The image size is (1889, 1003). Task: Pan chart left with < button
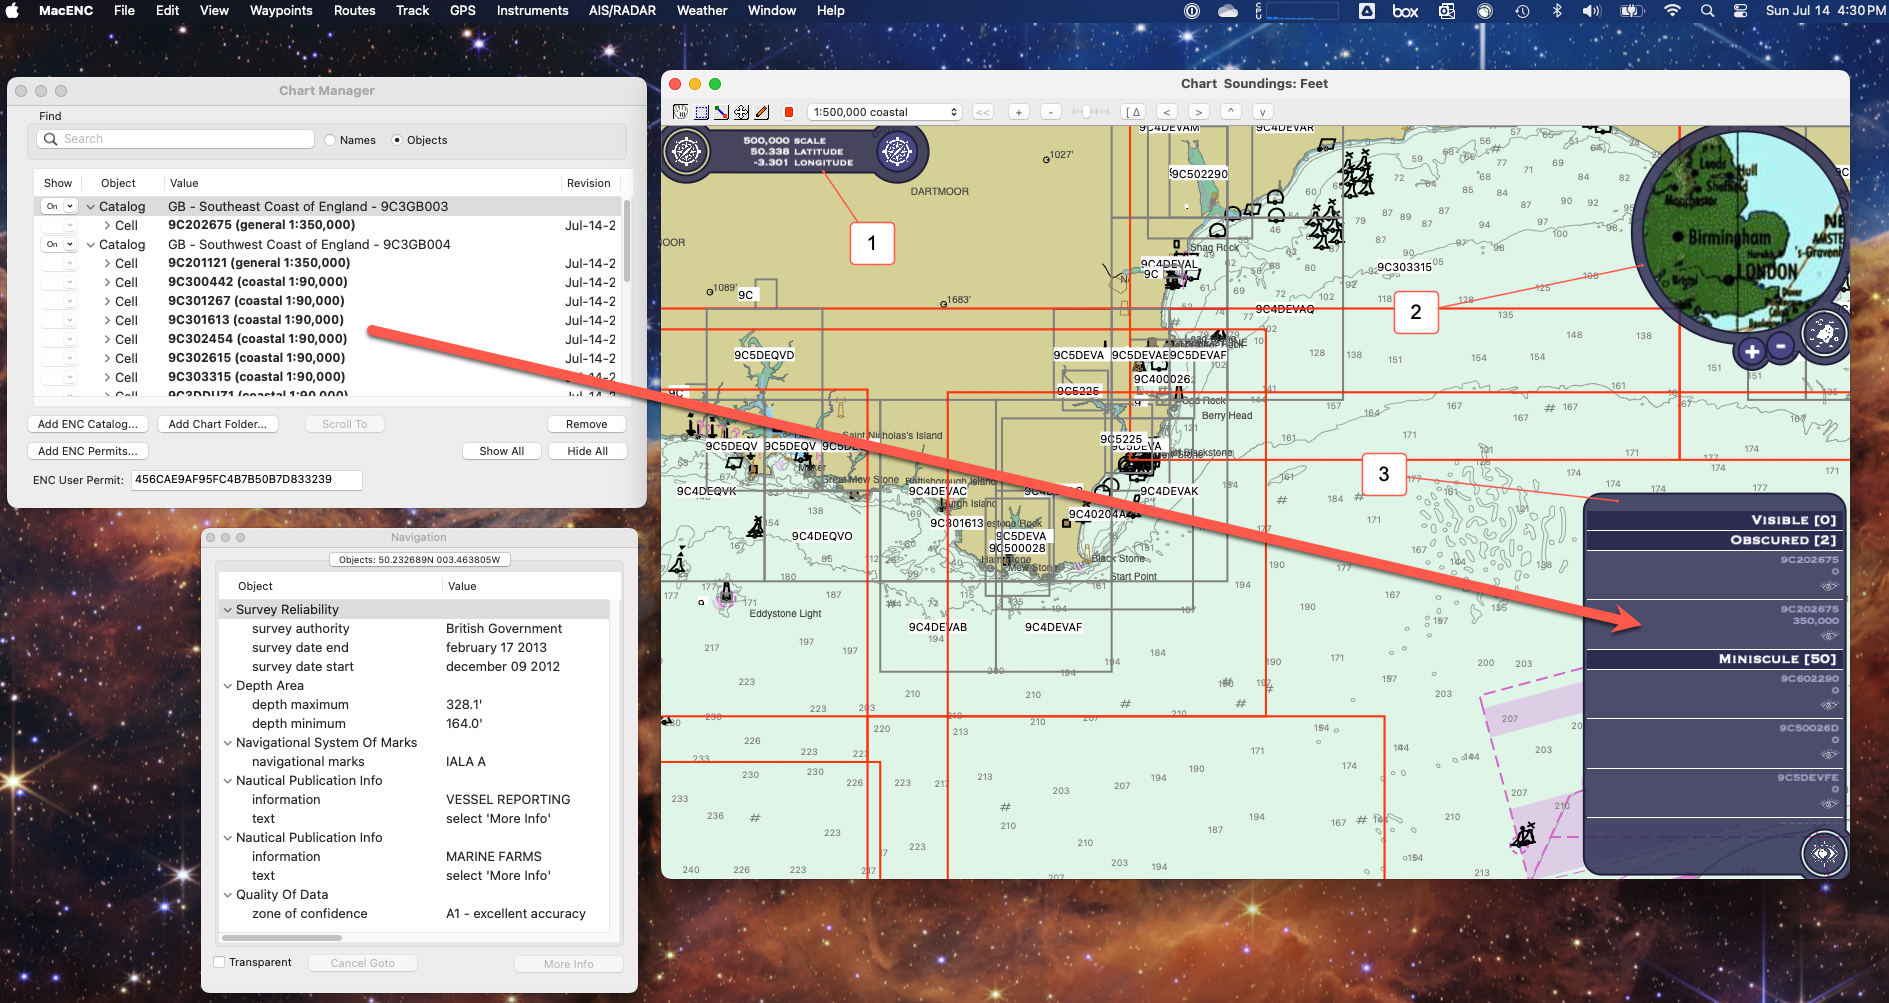[1167, 112]
